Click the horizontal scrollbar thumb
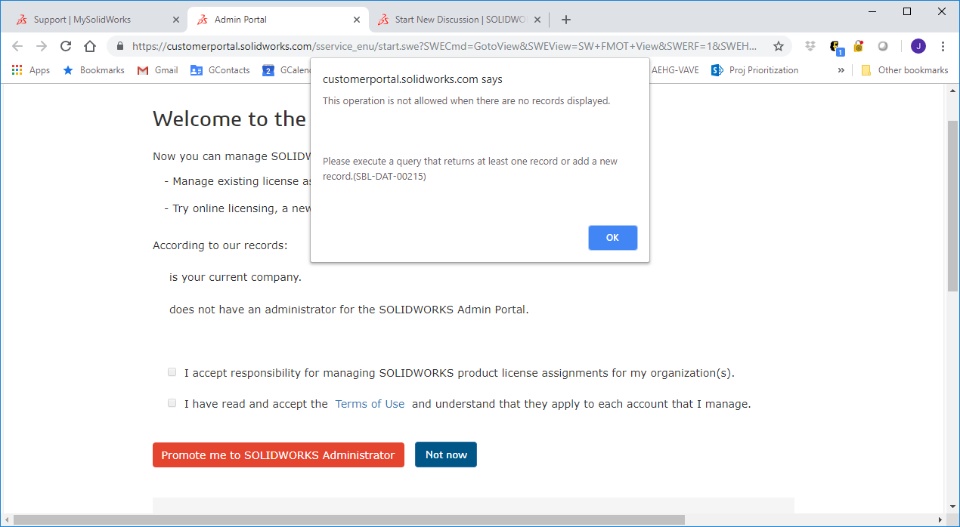960x527 pixels. click(349, 520)
